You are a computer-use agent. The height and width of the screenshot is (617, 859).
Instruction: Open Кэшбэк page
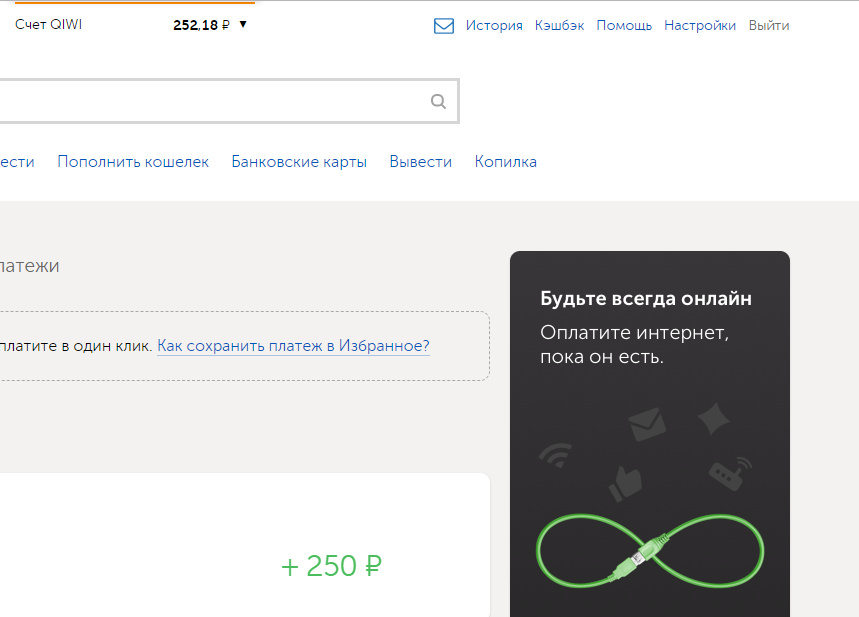(x=560, y=25)
